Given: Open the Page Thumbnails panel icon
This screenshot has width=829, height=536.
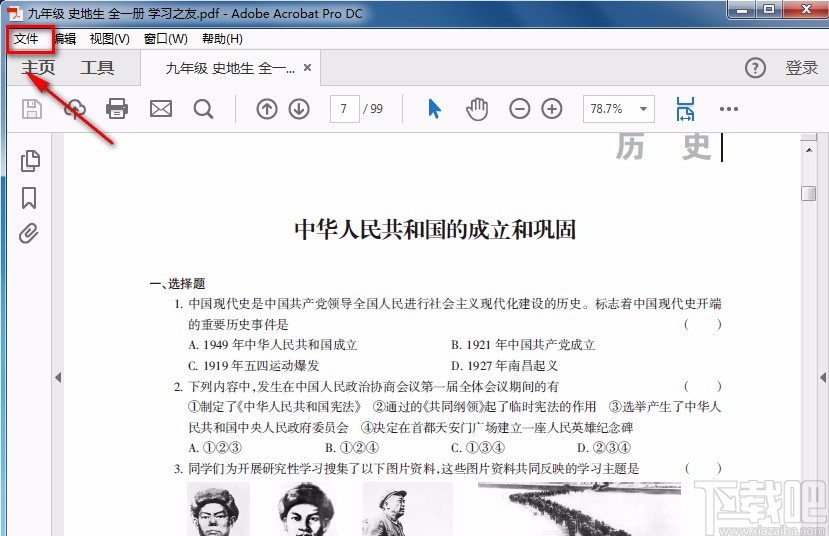Looking at the screenshot, I should point(30,161).
